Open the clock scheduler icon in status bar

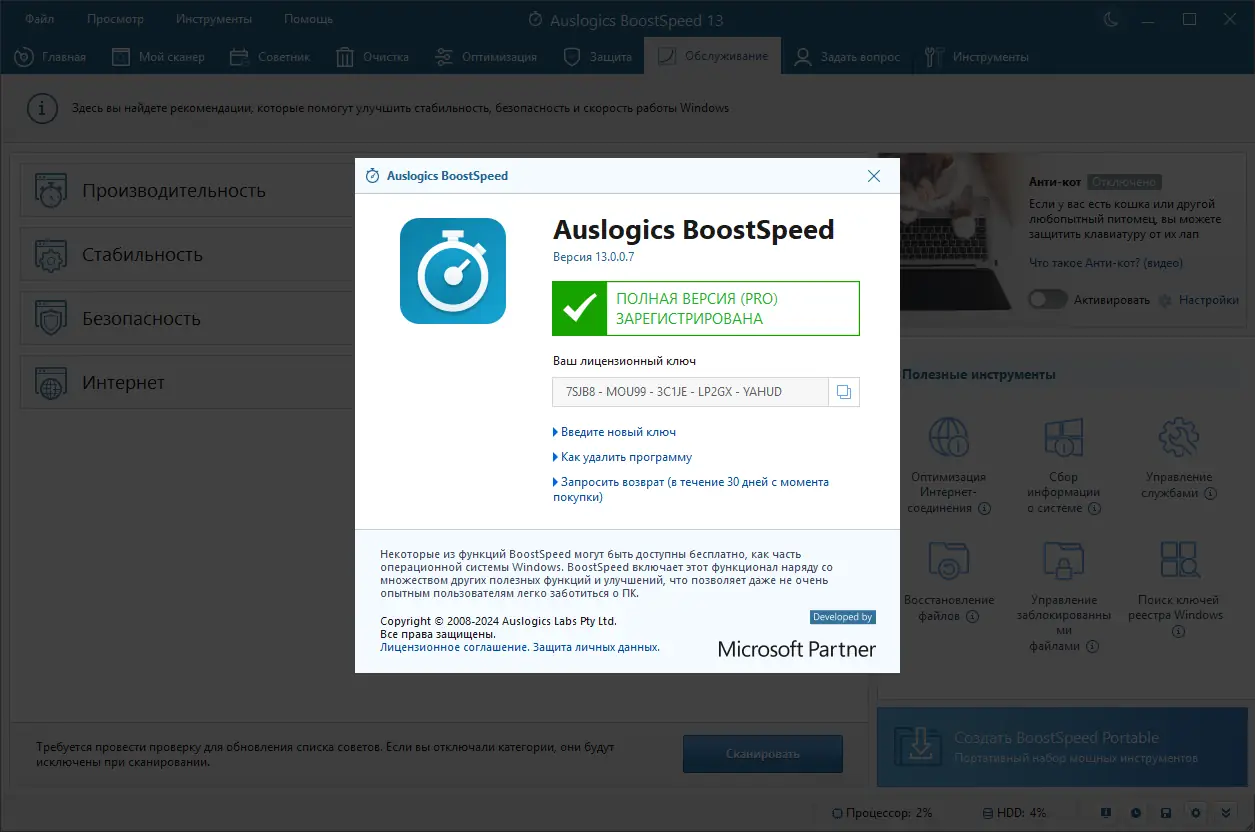(x=1136, y=812)
